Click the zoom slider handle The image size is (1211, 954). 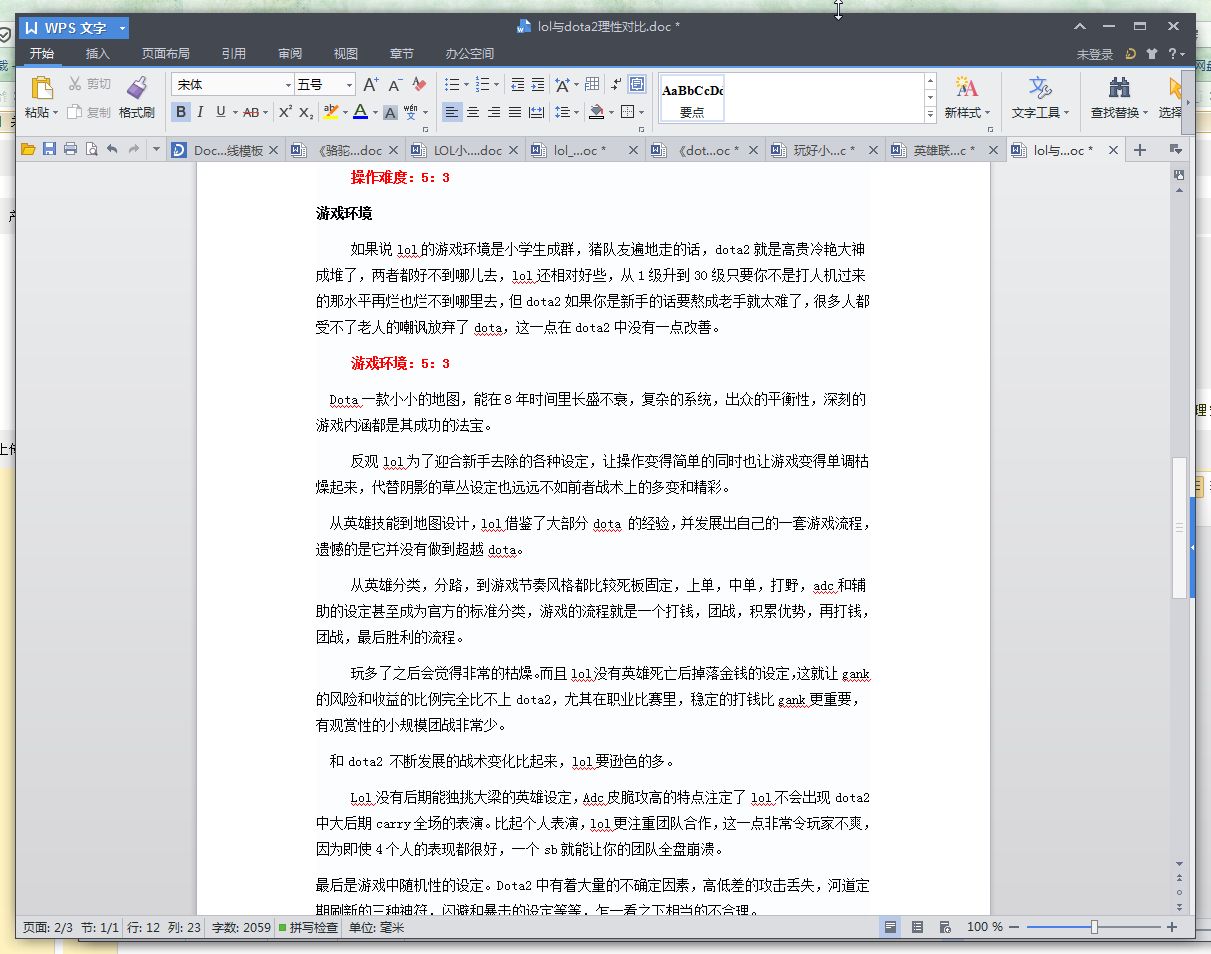[x=1094, y=928]
